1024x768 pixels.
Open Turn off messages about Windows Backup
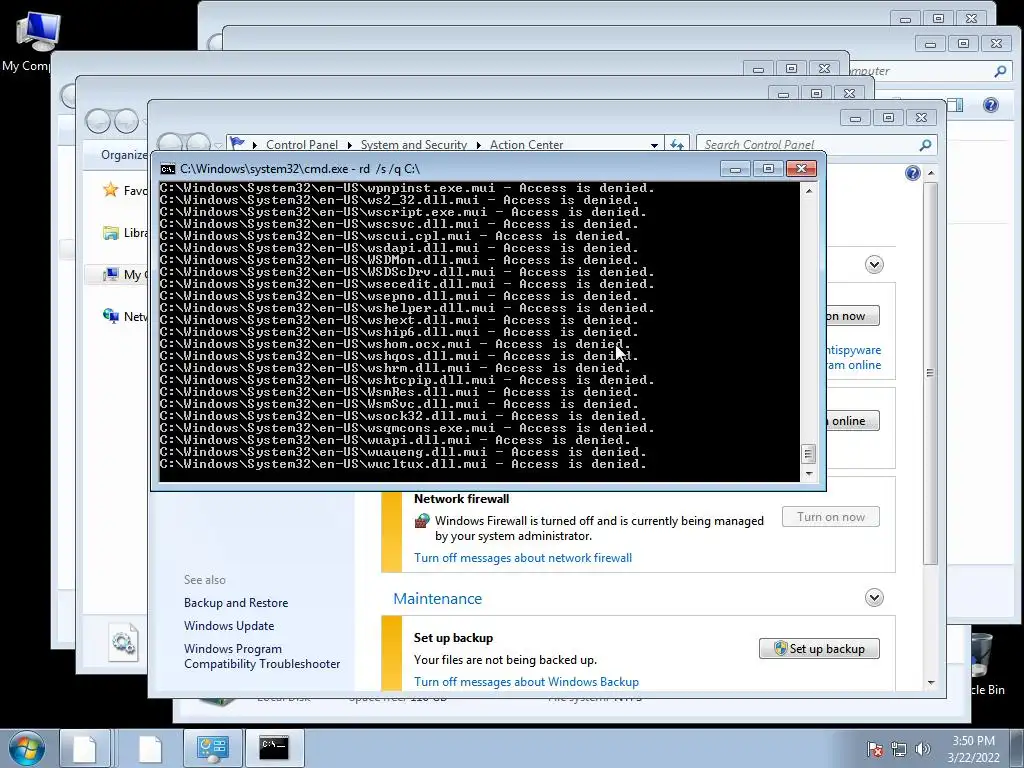526,682
